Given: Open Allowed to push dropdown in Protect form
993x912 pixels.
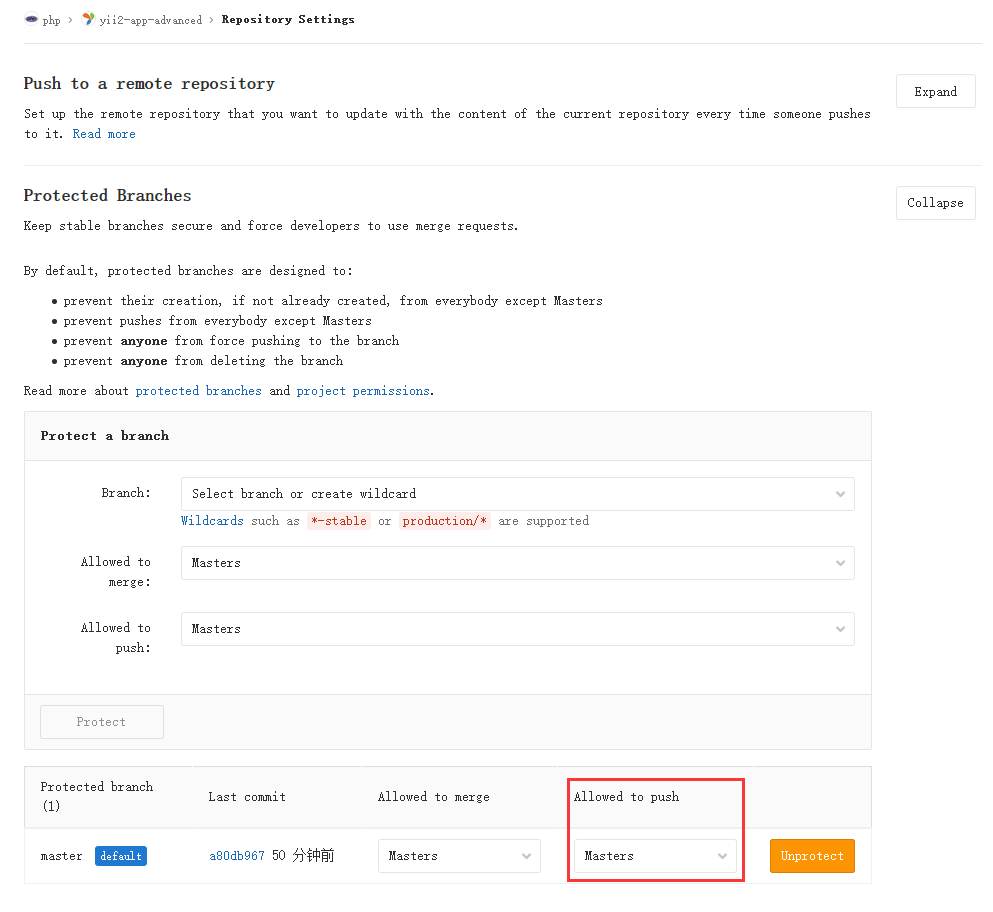Looking at the screenshot, I should tap(517, 629).
